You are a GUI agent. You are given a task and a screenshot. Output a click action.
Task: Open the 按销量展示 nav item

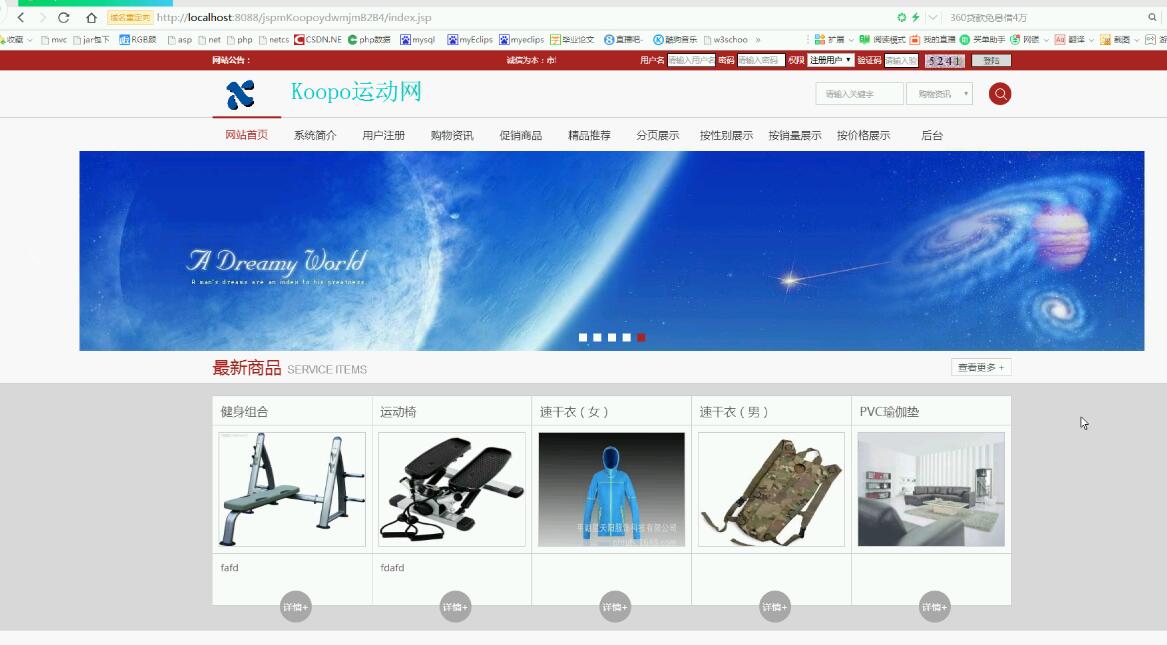[795, 135]
